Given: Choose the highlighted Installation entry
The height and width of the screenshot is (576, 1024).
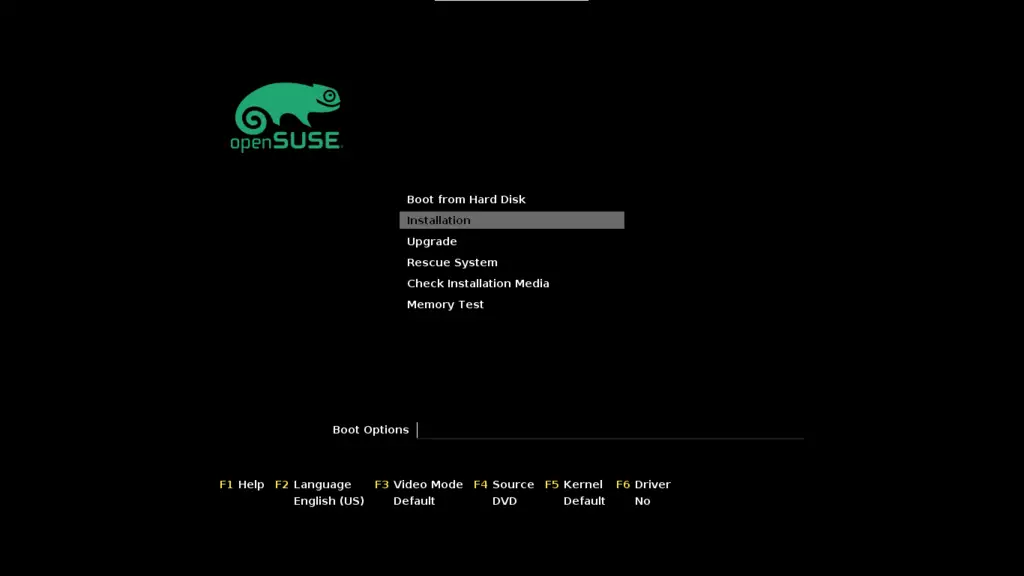Looking at the screenshot, I should click(x=511, y=220).
